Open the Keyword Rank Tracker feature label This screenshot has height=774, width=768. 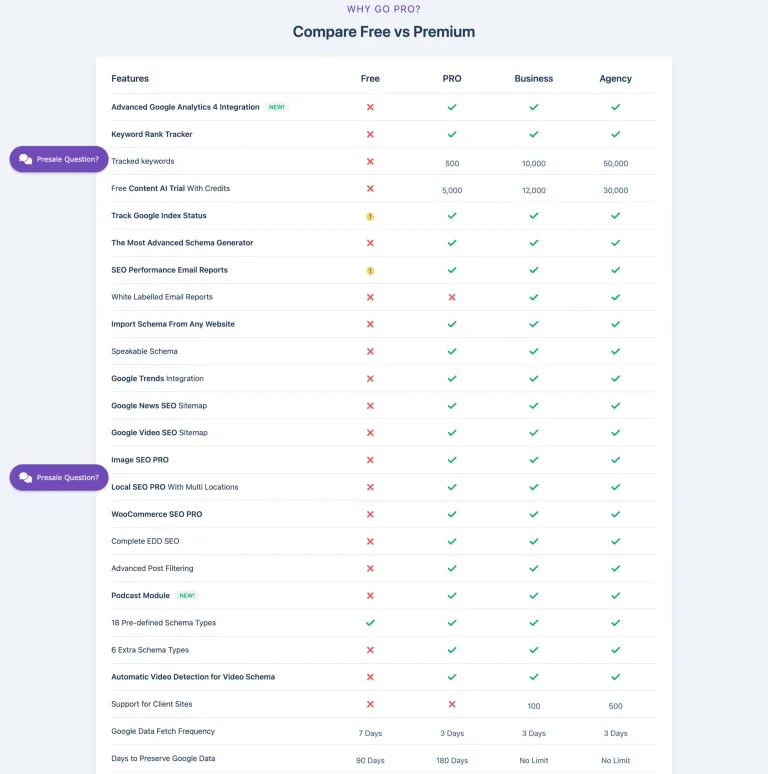(x=152, y=134)
